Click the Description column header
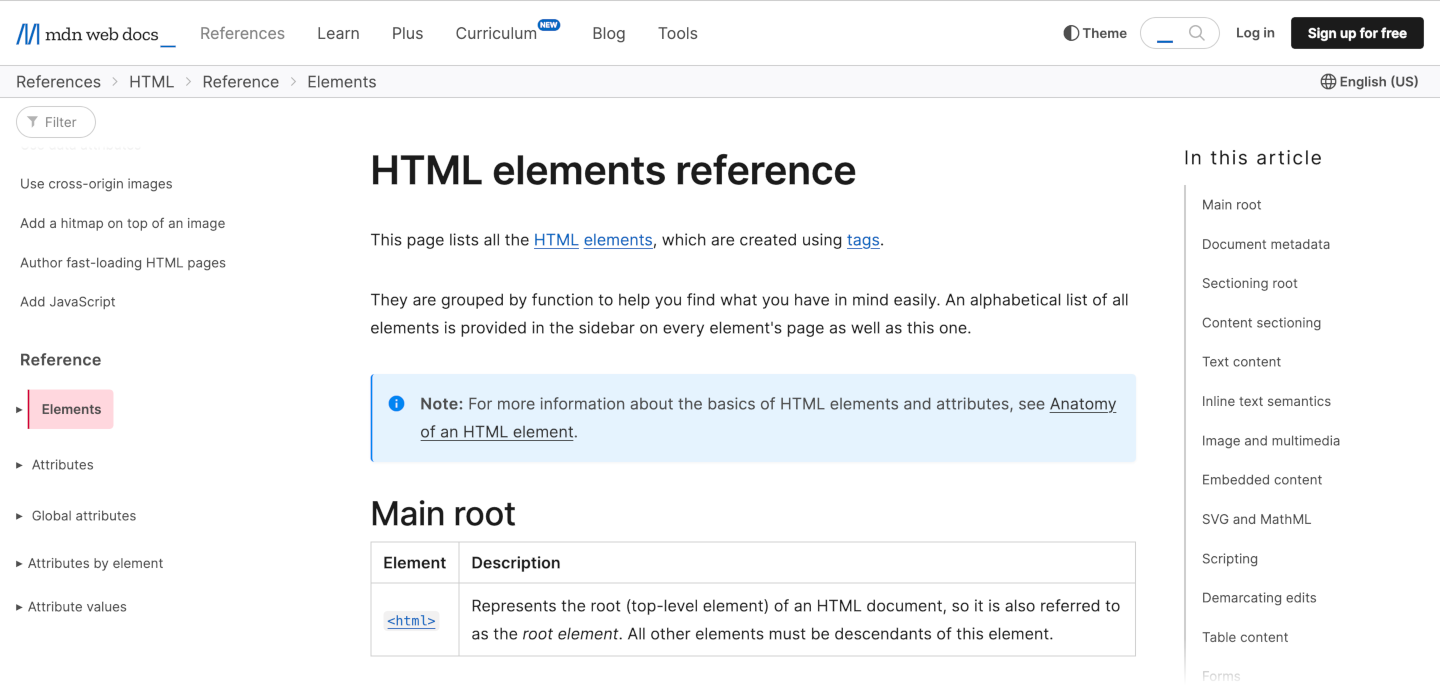The height and width of the screenshot is (687, 1440). pos(515,563)
